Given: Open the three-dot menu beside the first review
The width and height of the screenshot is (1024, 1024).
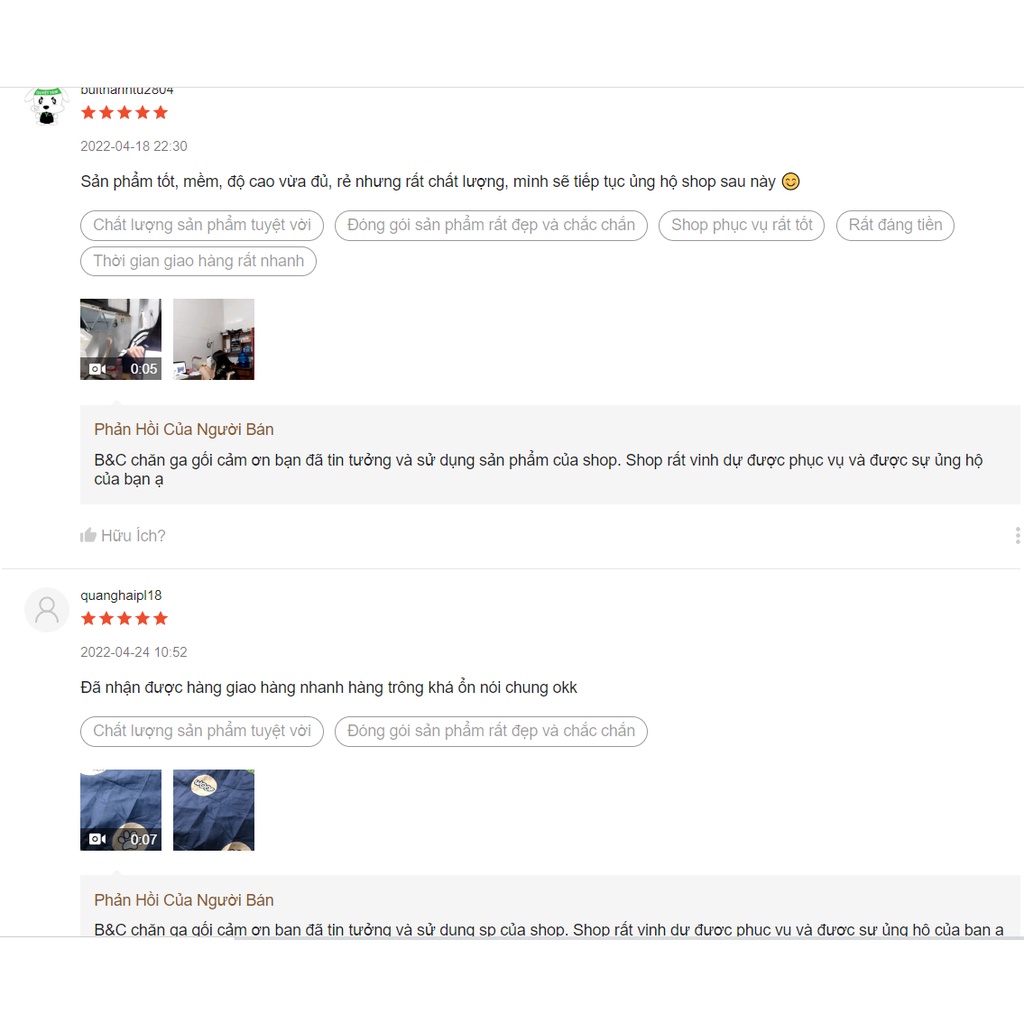Looking at the screenshot, I should click(x=1017, y=536).
